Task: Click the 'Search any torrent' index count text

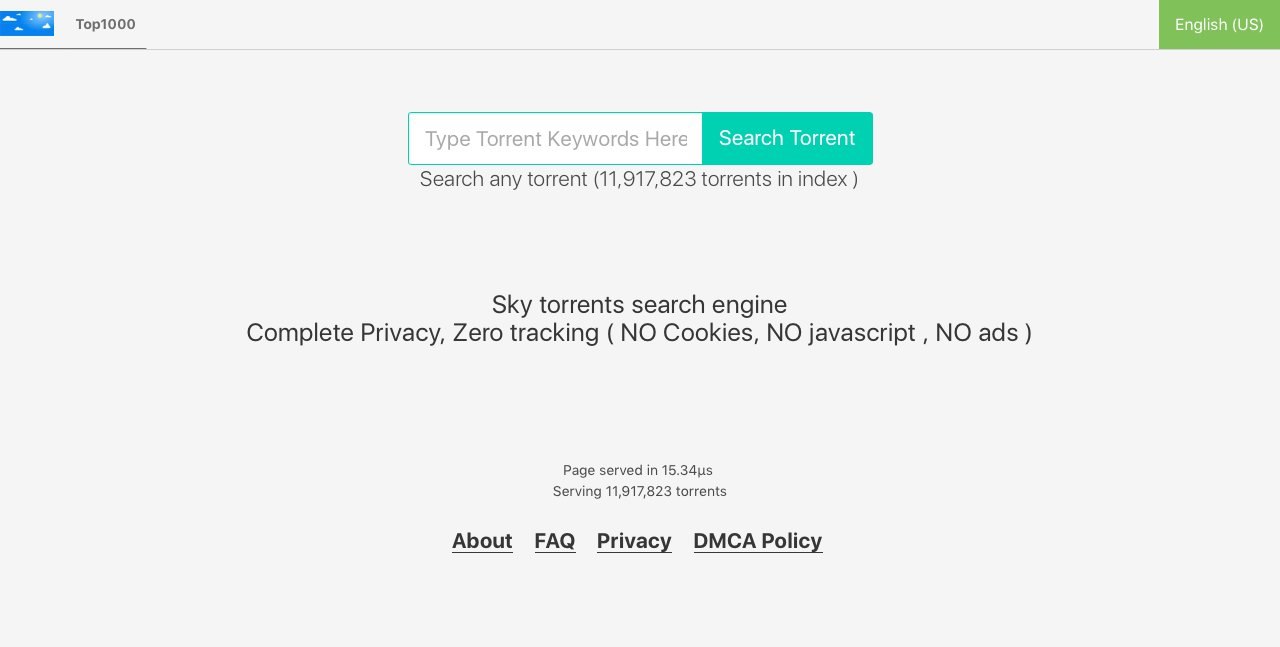Action: tap(639, 179)
